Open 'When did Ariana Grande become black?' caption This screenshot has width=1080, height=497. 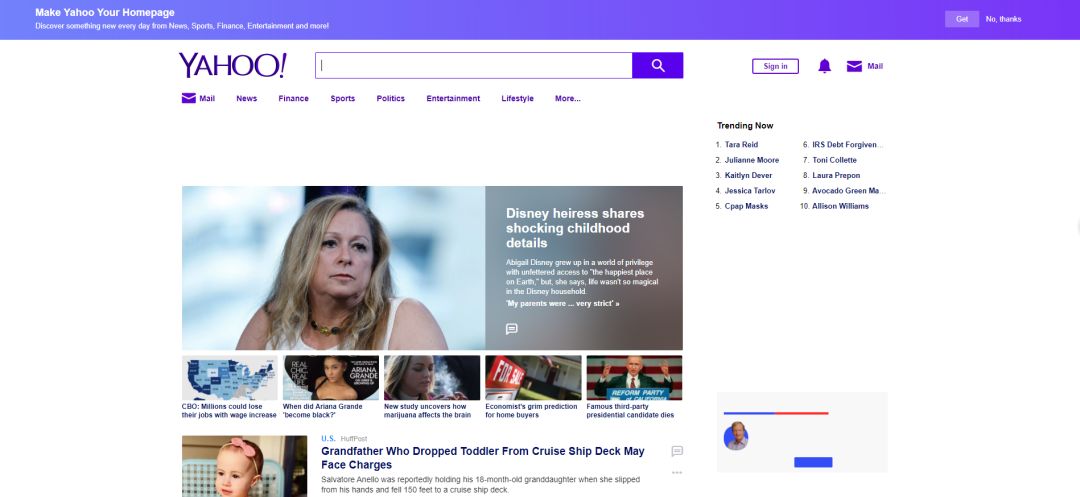point(322,411)
